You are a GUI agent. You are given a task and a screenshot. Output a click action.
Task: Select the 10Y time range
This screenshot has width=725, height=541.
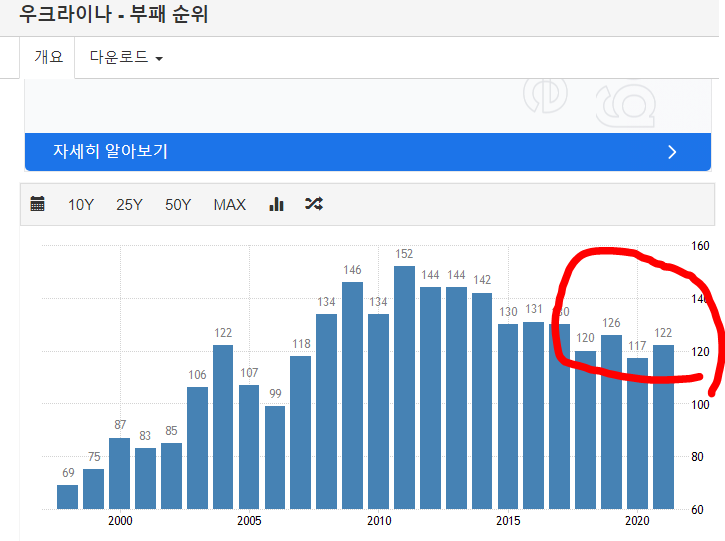(81, 204)
